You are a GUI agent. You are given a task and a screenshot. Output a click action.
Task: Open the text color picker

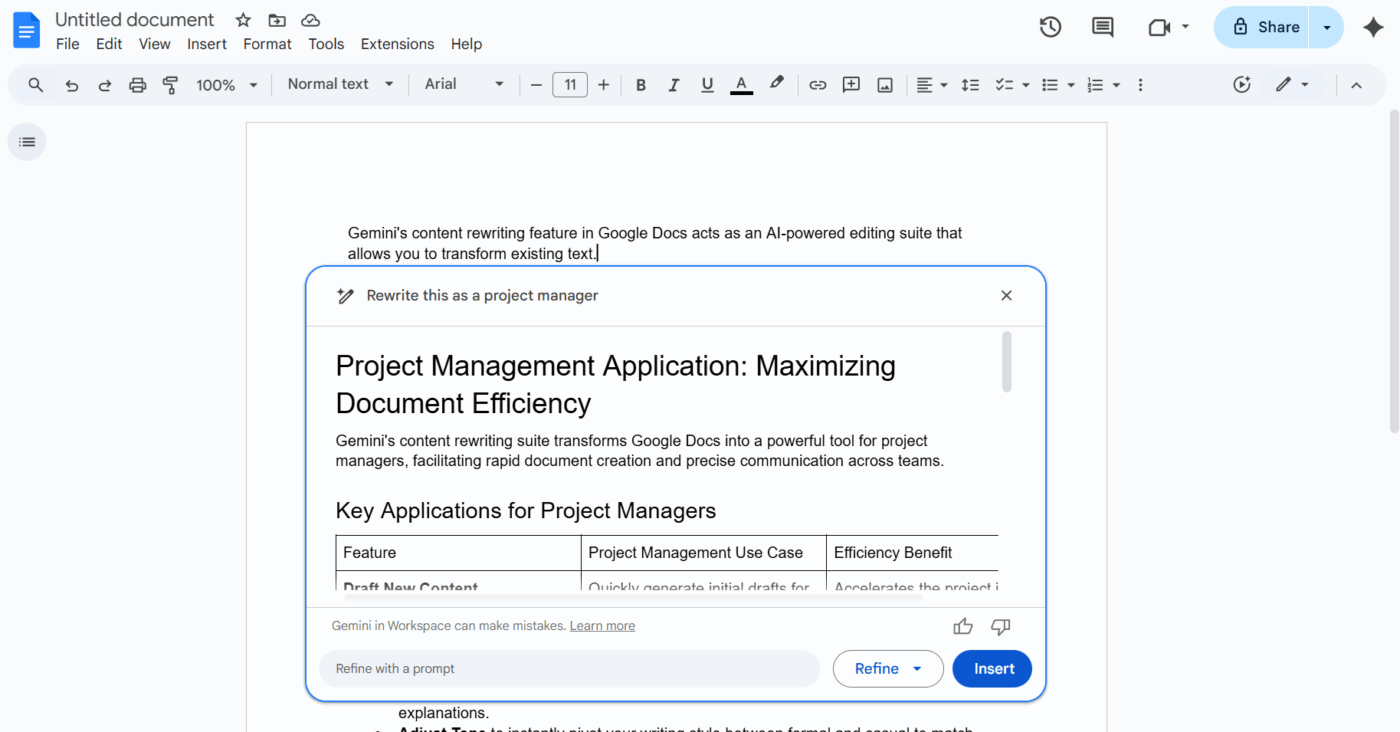click(x=741, y=85)
